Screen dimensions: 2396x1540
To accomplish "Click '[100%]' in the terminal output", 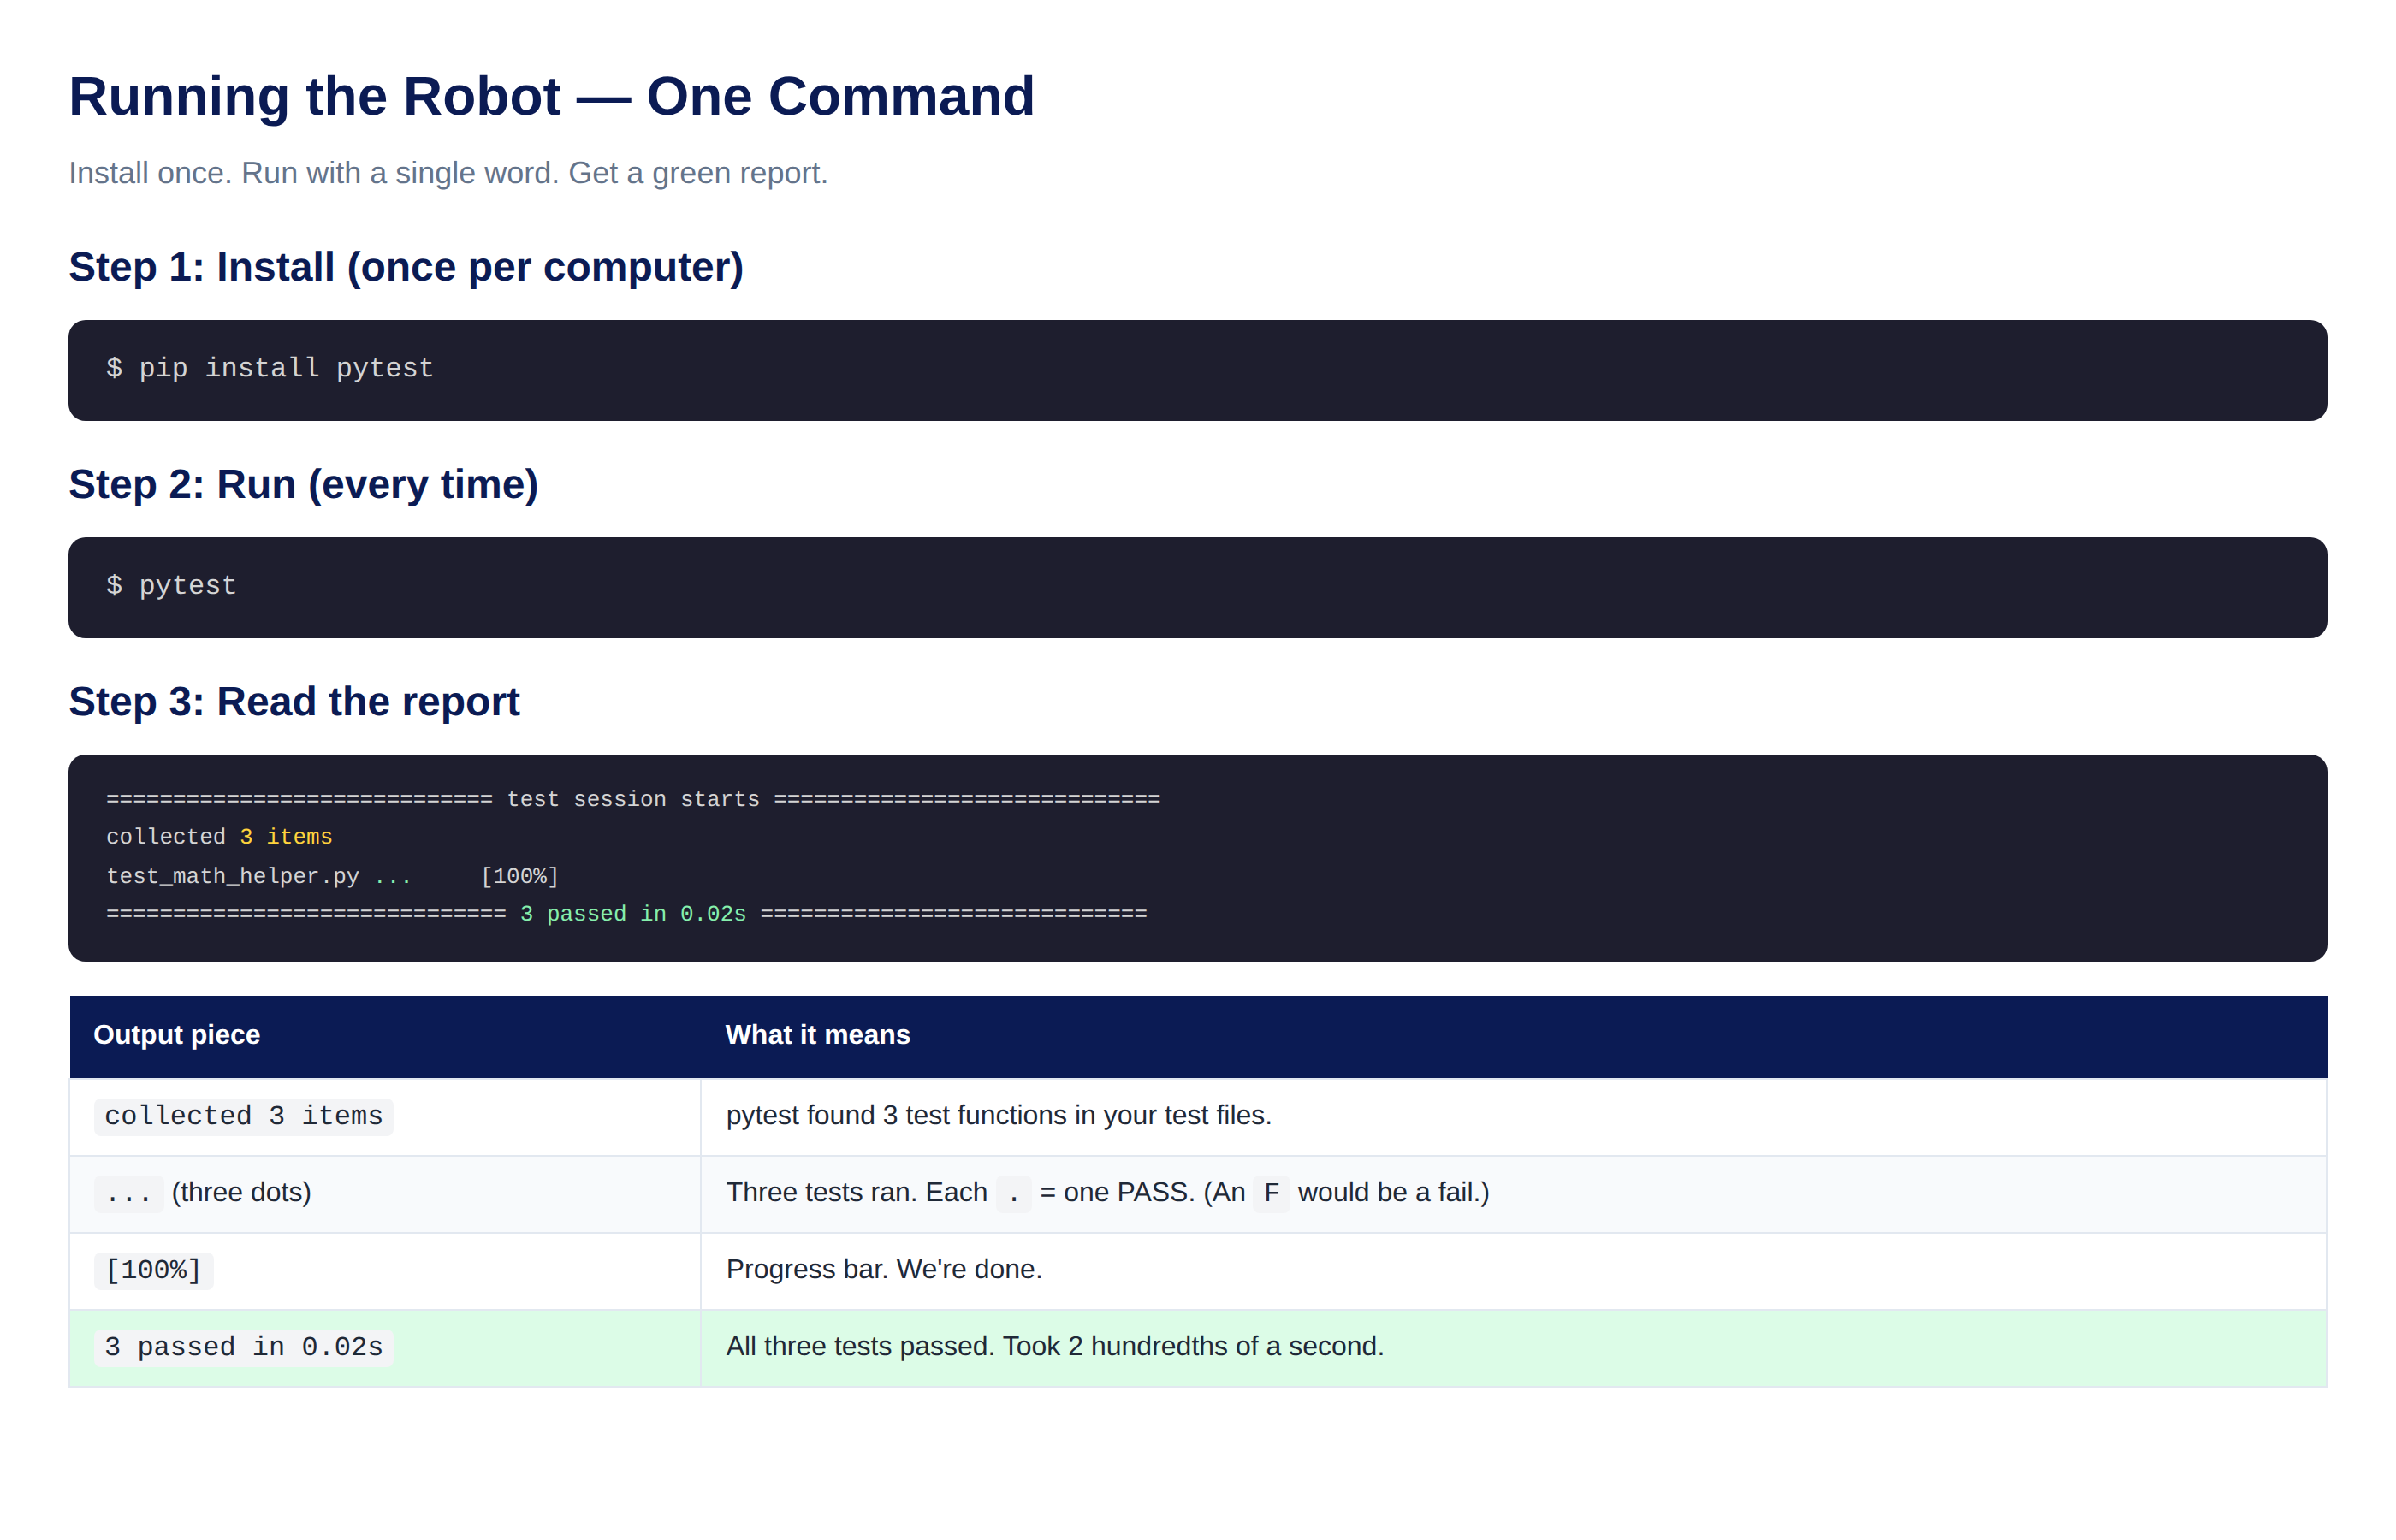I will tap(520, 876).
